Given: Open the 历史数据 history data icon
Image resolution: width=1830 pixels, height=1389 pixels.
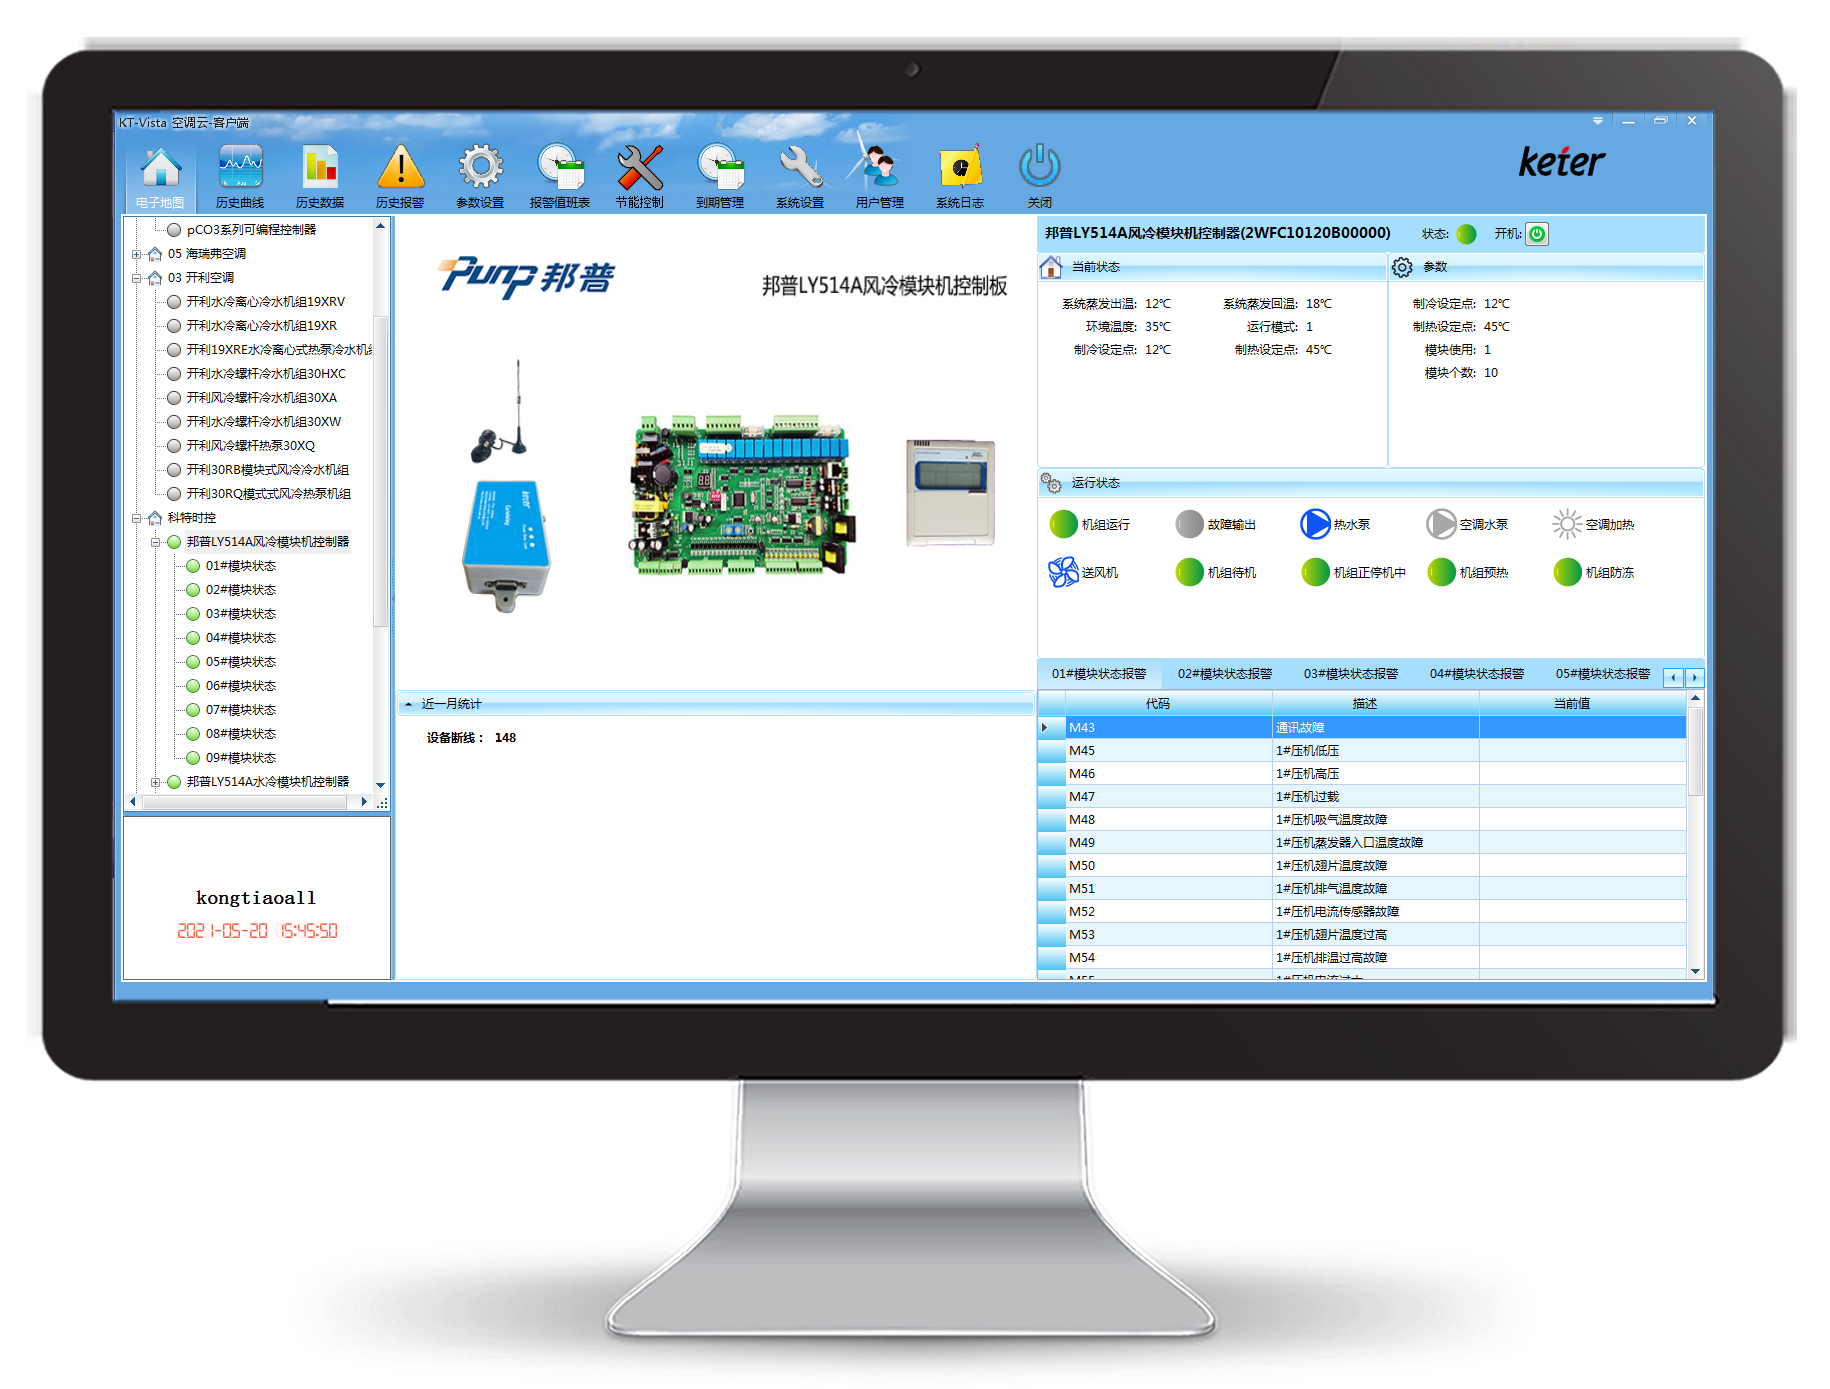Looking at the screenshot, I should click(x=320, y=168).
